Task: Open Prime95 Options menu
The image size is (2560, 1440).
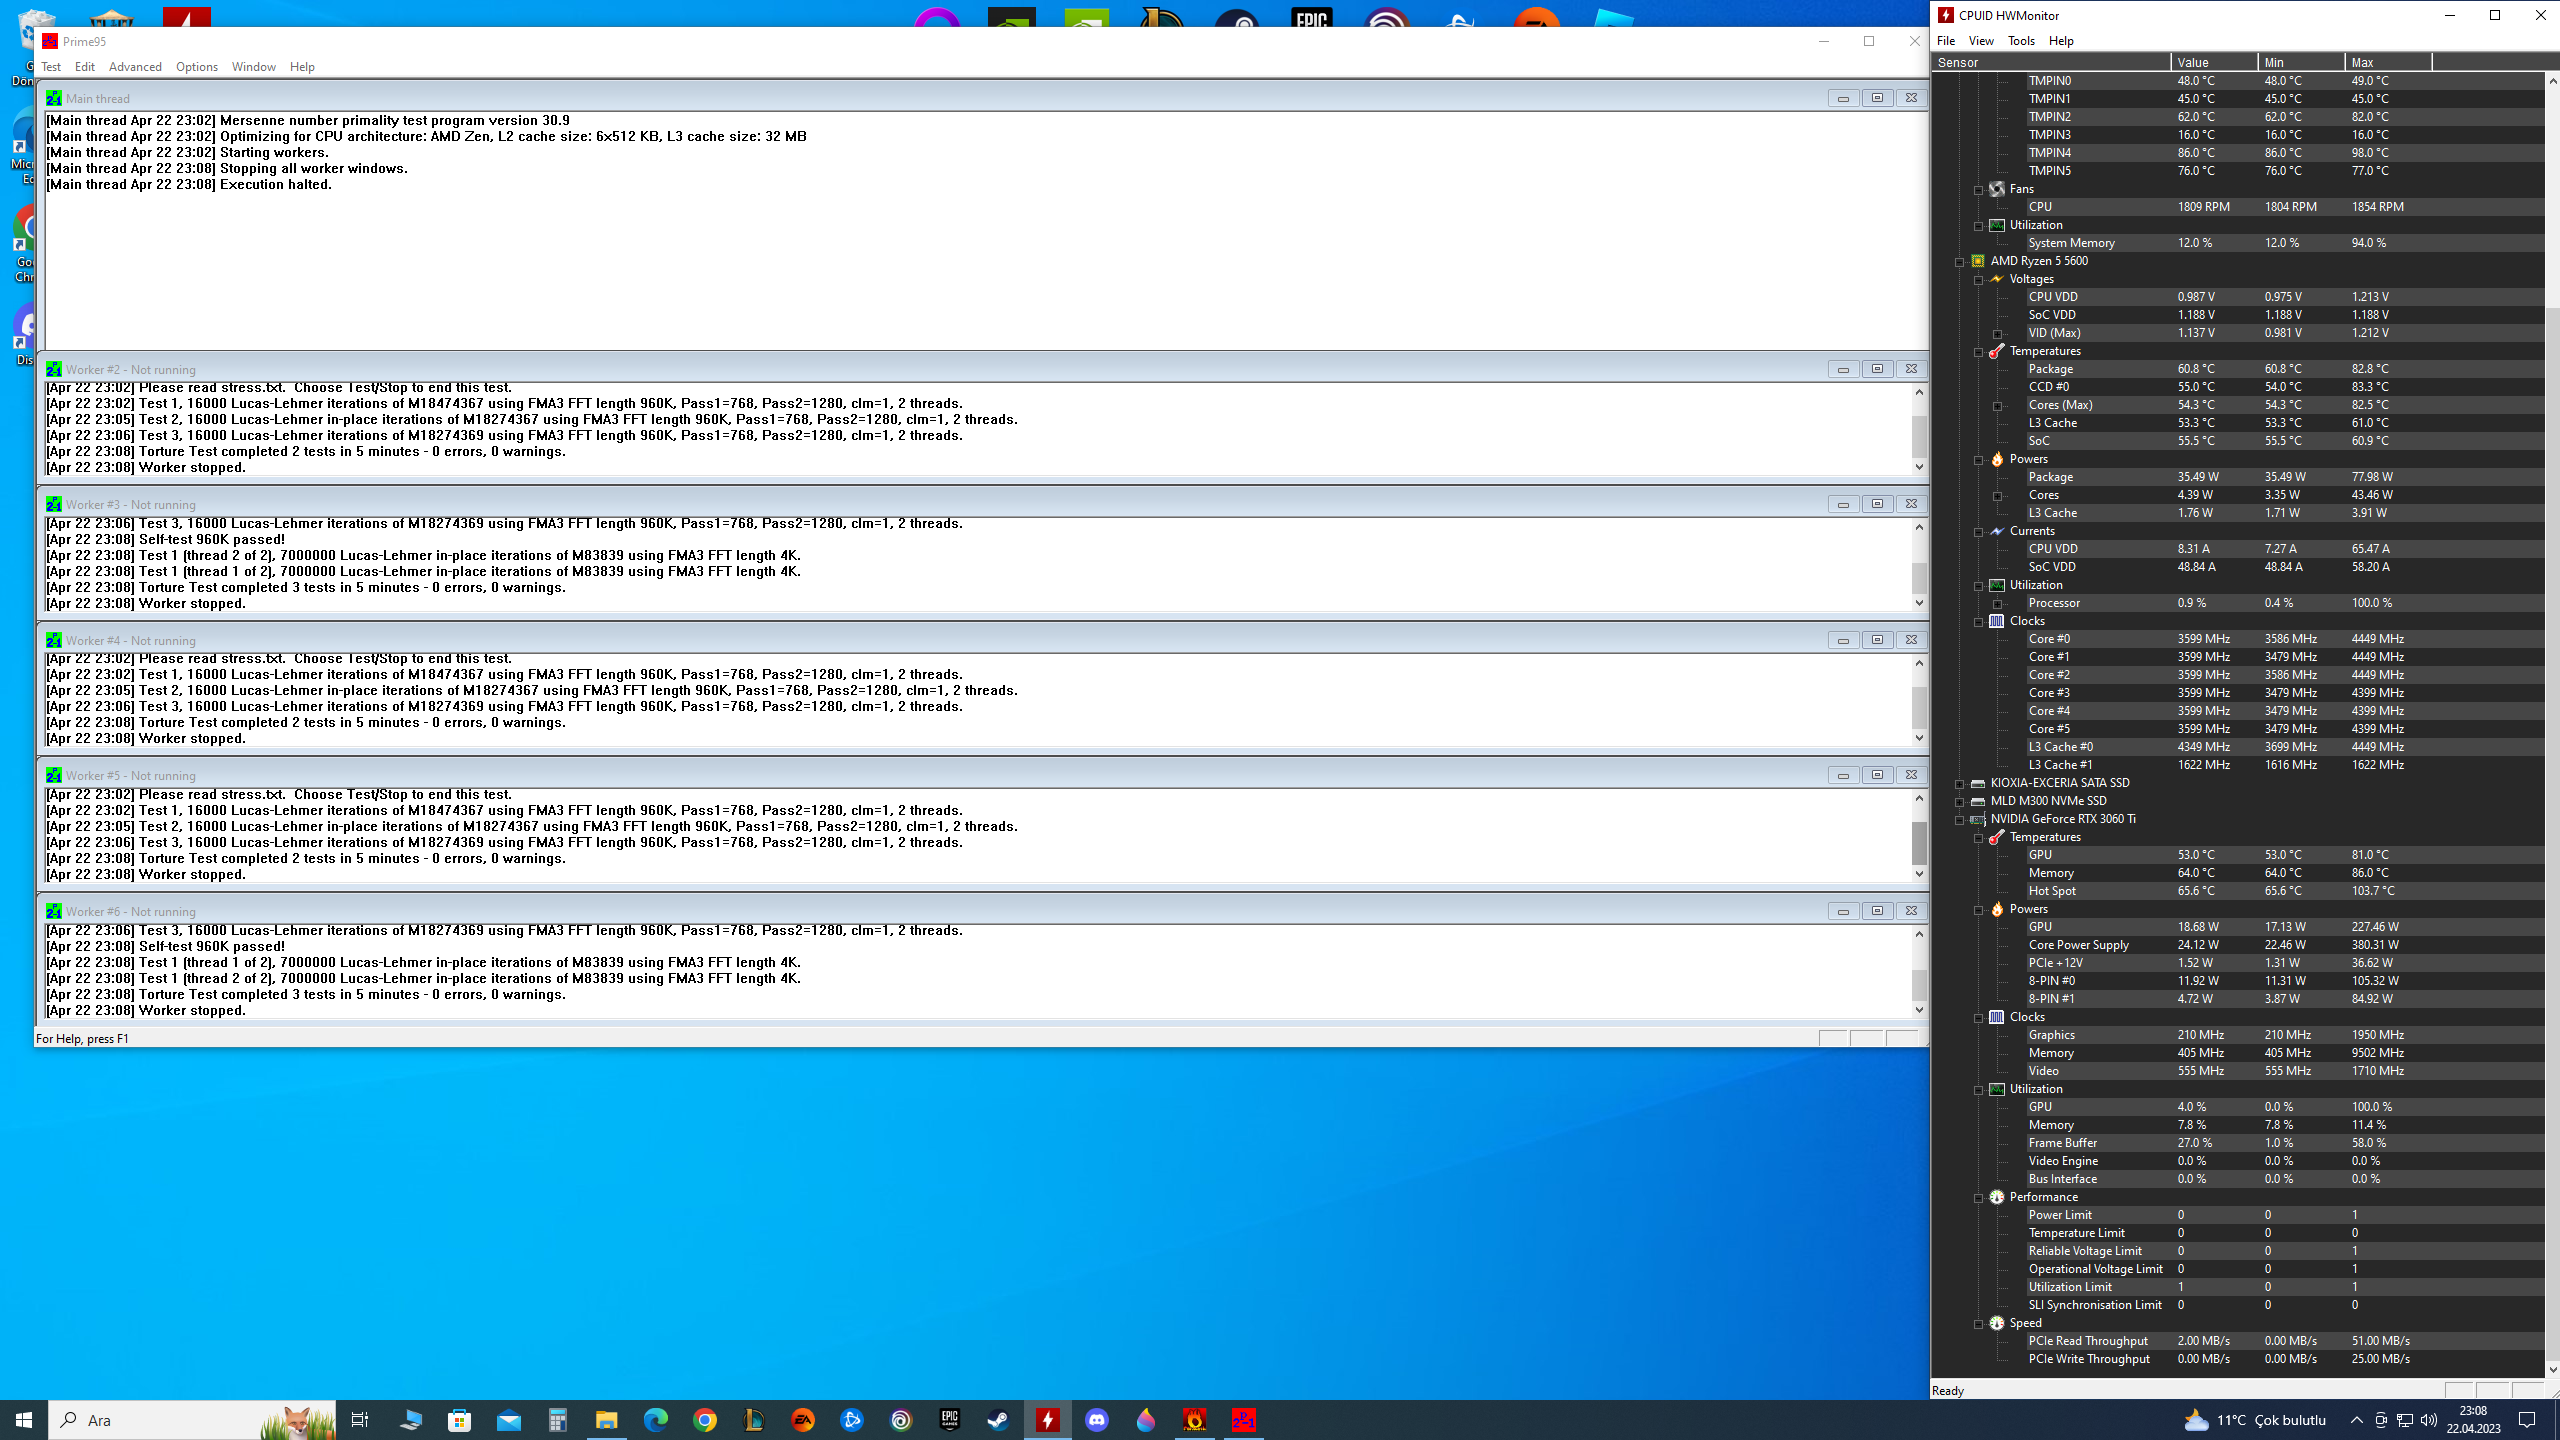Action: click(197, 67)
